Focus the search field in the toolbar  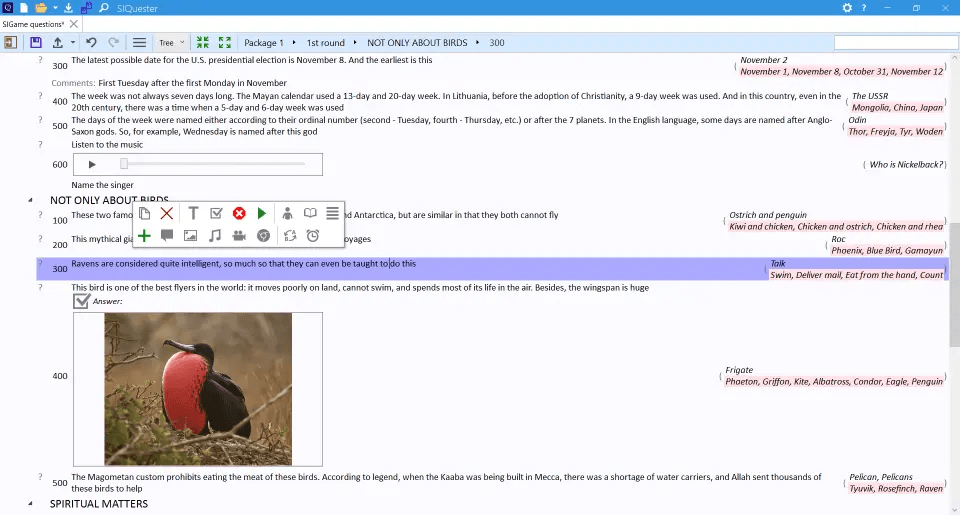(x=895, y=42)
